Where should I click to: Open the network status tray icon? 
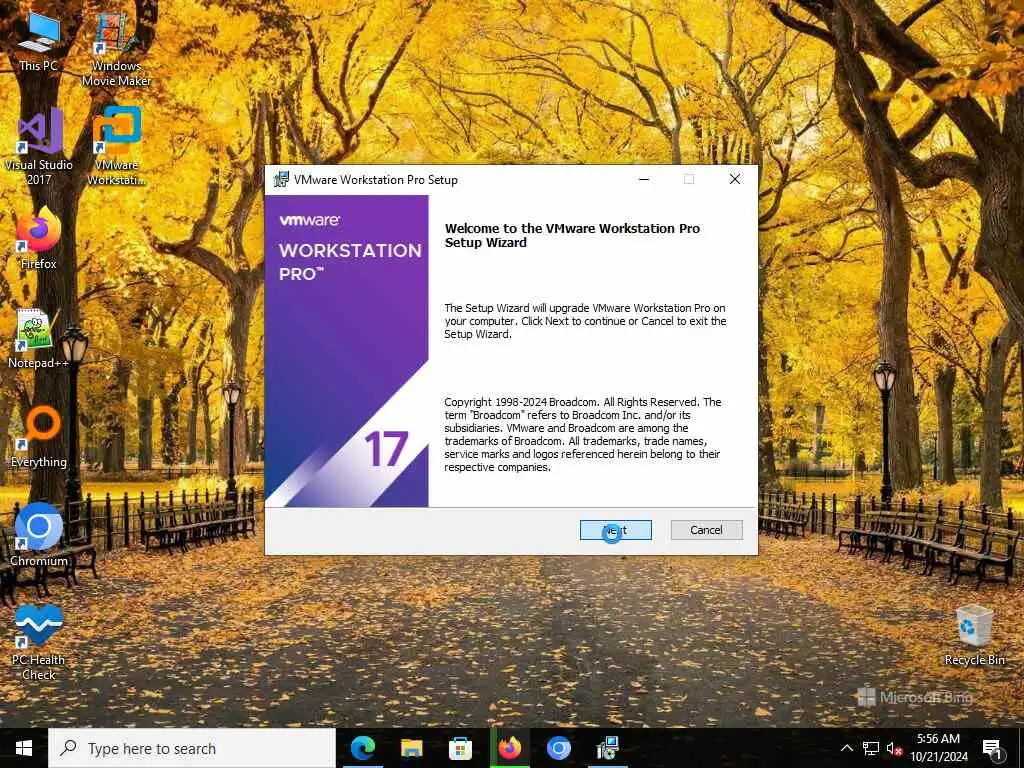click(871, 748)
